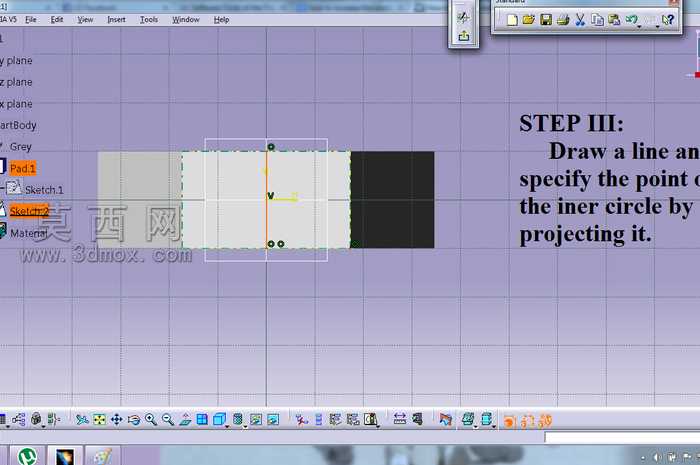Open the Help menu
This screenshot has height=465, width=700.
[221, 20]
